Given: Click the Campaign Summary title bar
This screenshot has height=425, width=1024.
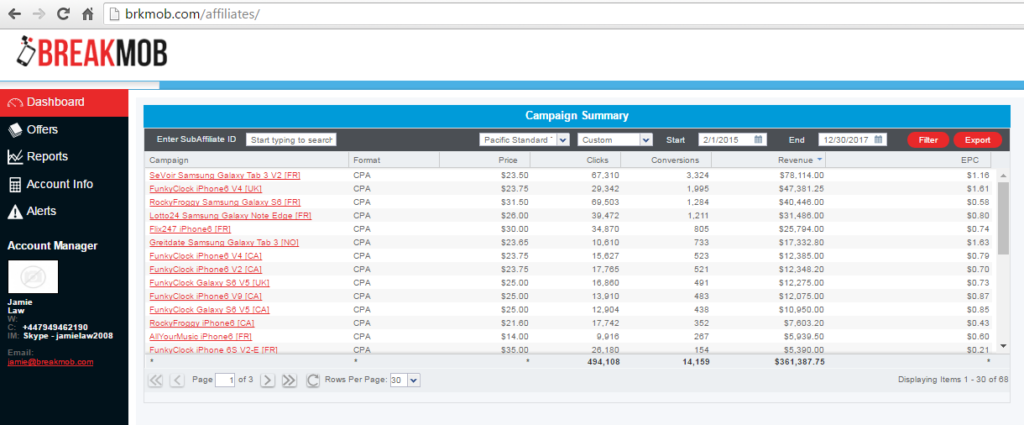Looking at the screenshot, I should coord(577,116).
